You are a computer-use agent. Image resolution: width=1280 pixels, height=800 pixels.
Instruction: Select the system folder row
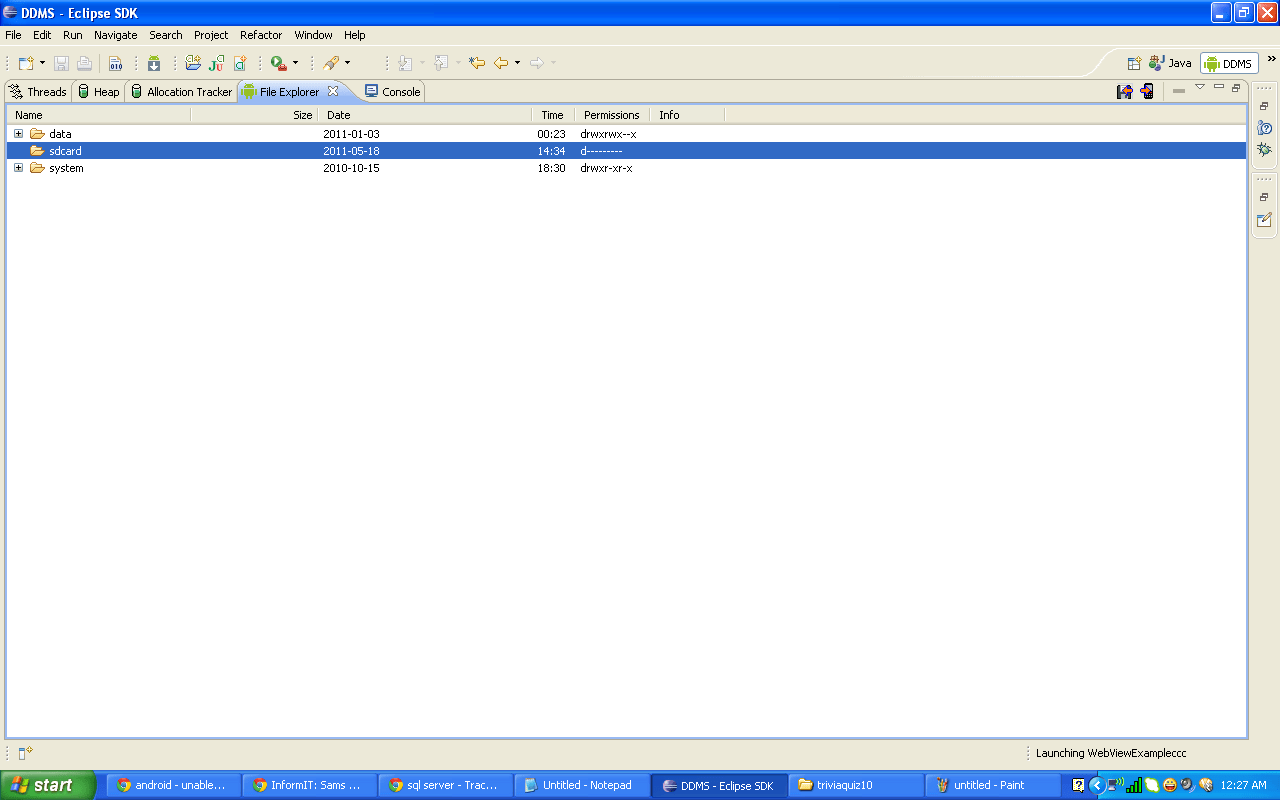[626, 168]
